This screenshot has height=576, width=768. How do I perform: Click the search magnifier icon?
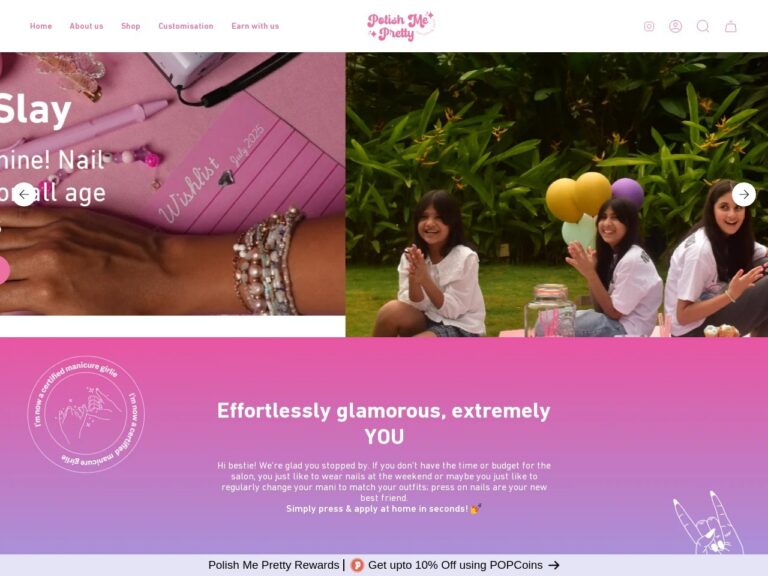point(703,26)
